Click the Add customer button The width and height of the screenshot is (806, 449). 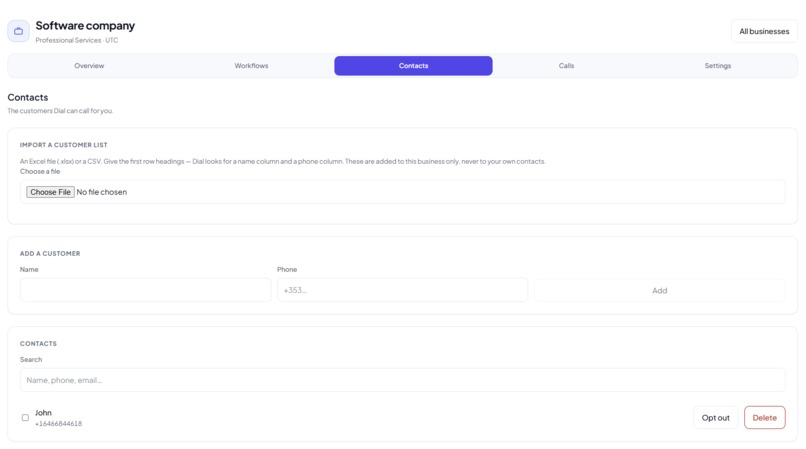tap(660, 291)
